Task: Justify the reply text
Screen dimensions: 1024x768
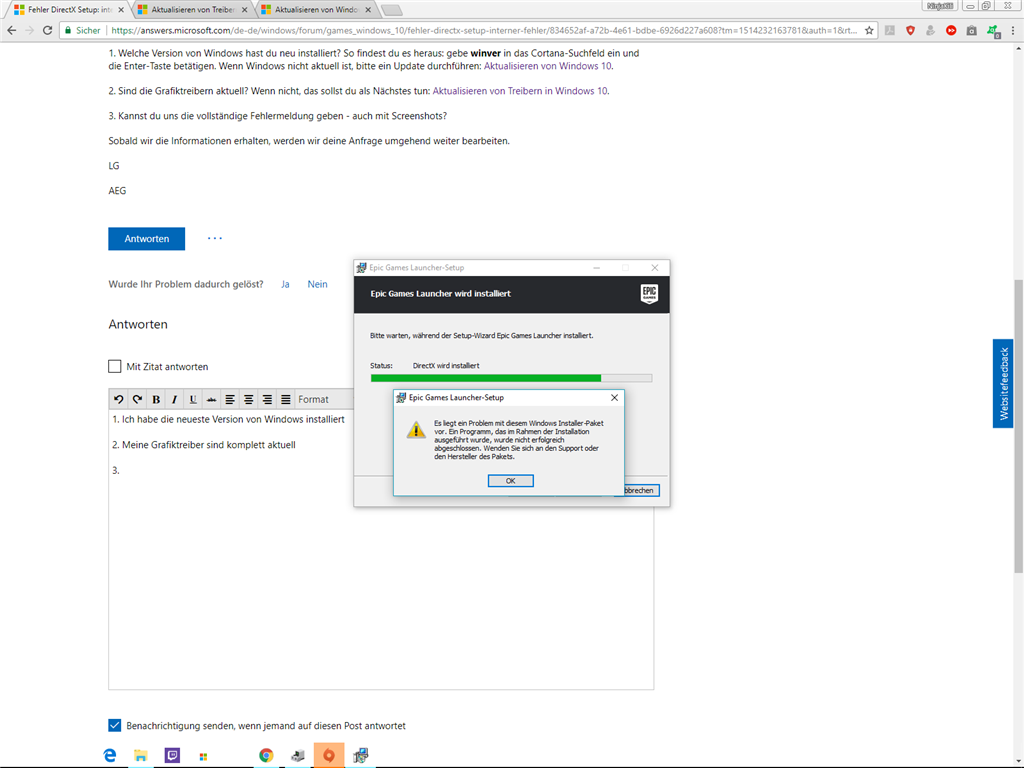Action: coord(286,399)
